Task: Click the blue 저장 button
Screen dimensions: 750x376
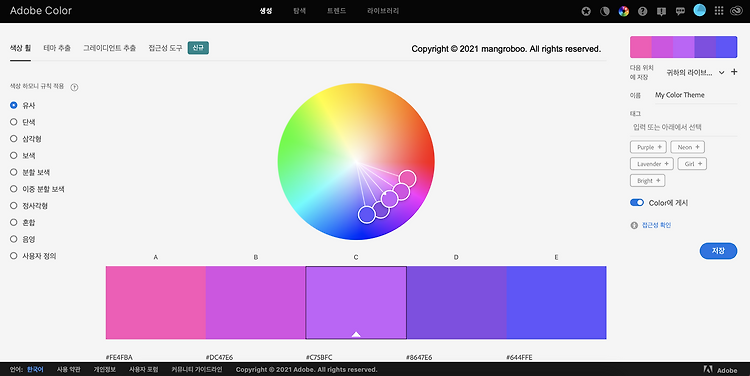Action: pos(718,251)
